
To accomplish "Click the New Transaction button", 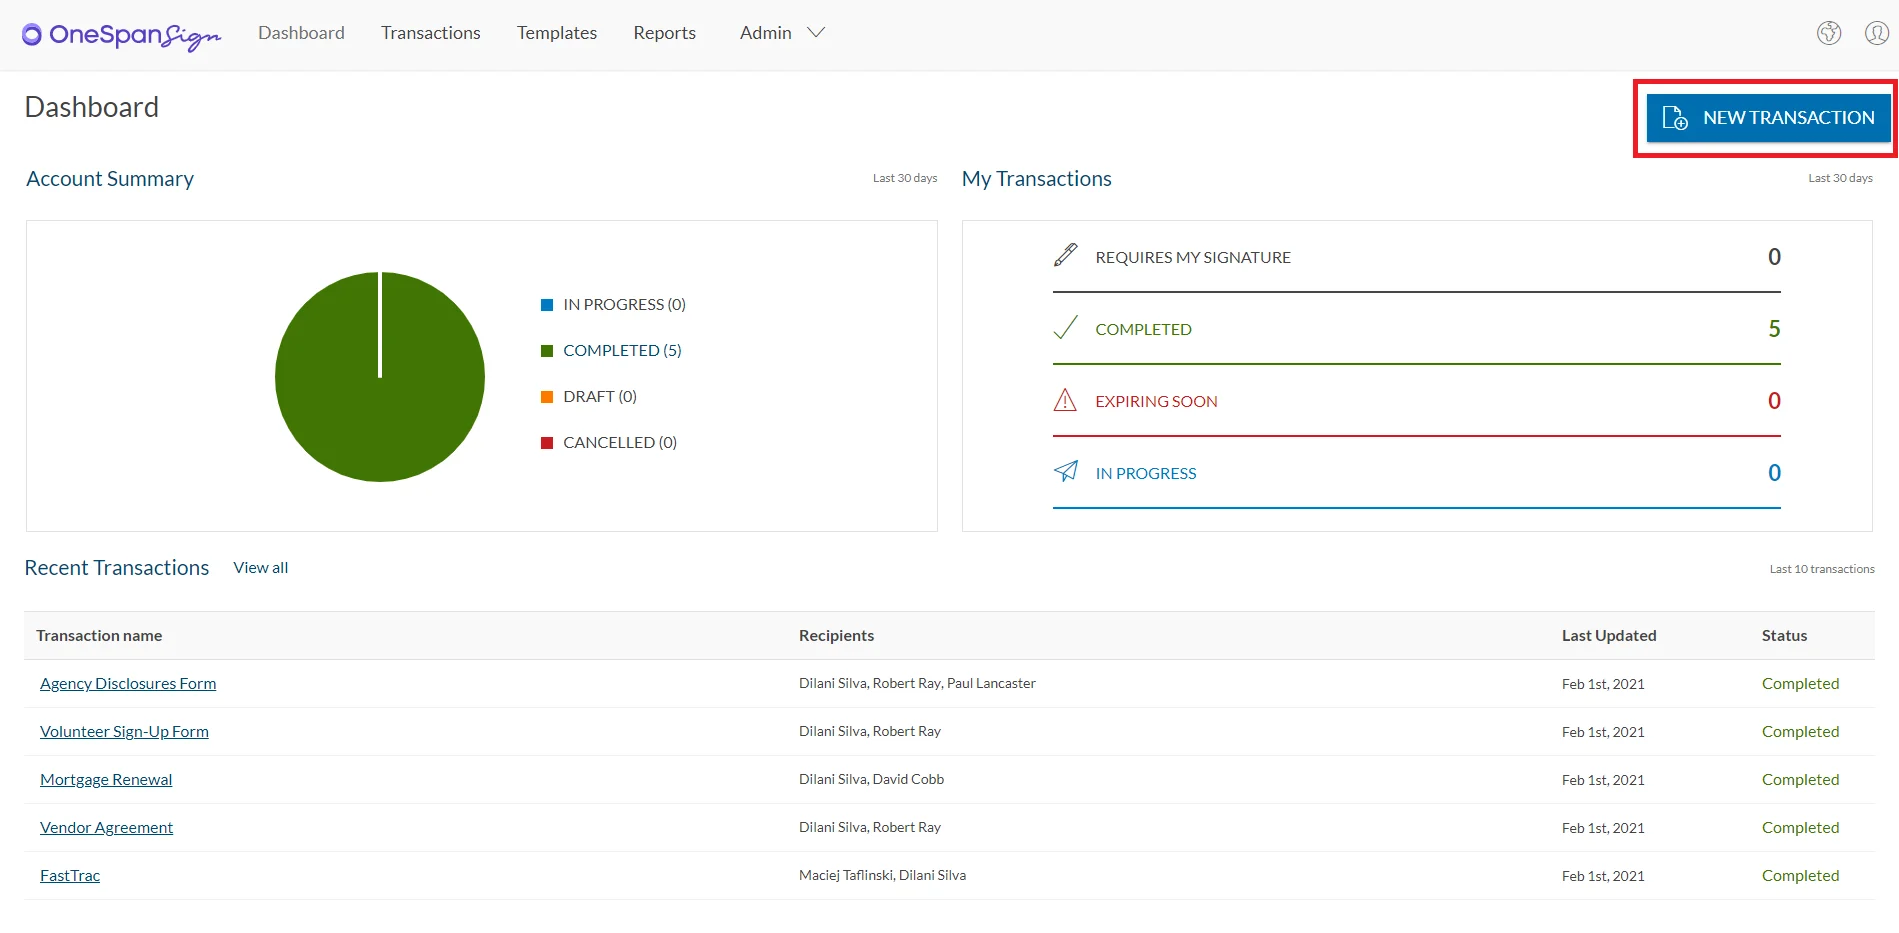I will point(1768,118).
